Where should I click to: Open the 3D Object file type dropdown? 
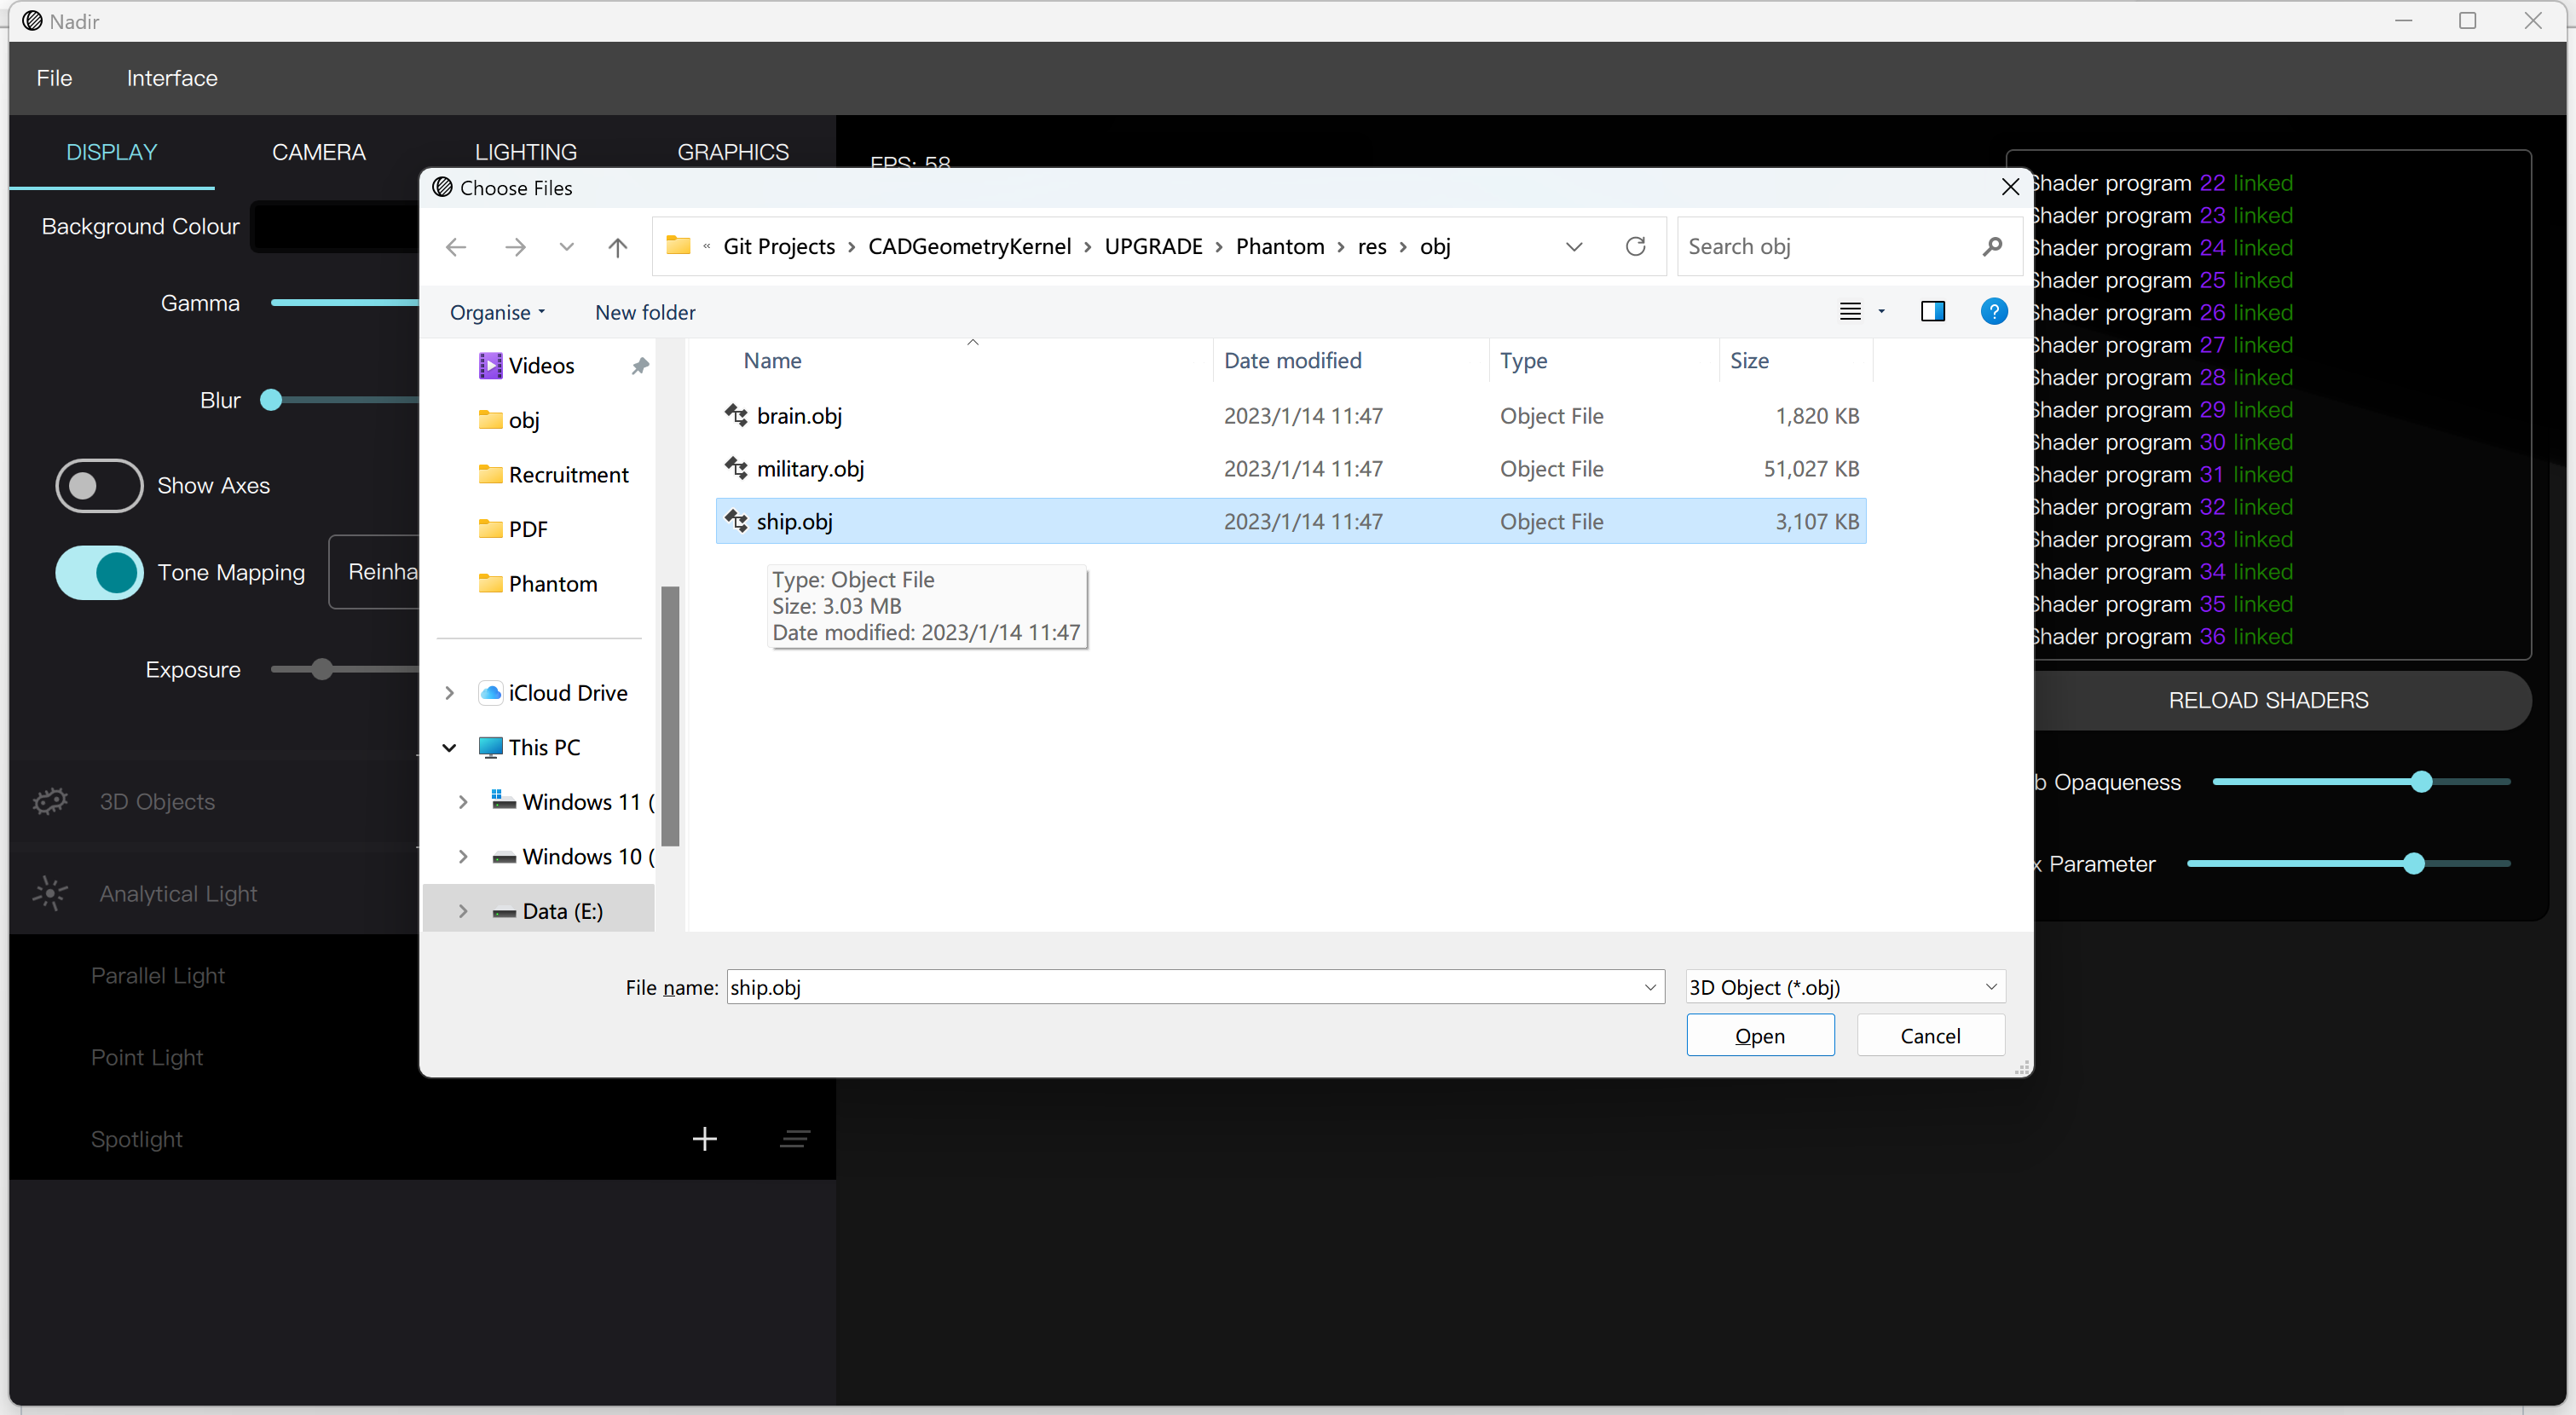click(1844, 987)
